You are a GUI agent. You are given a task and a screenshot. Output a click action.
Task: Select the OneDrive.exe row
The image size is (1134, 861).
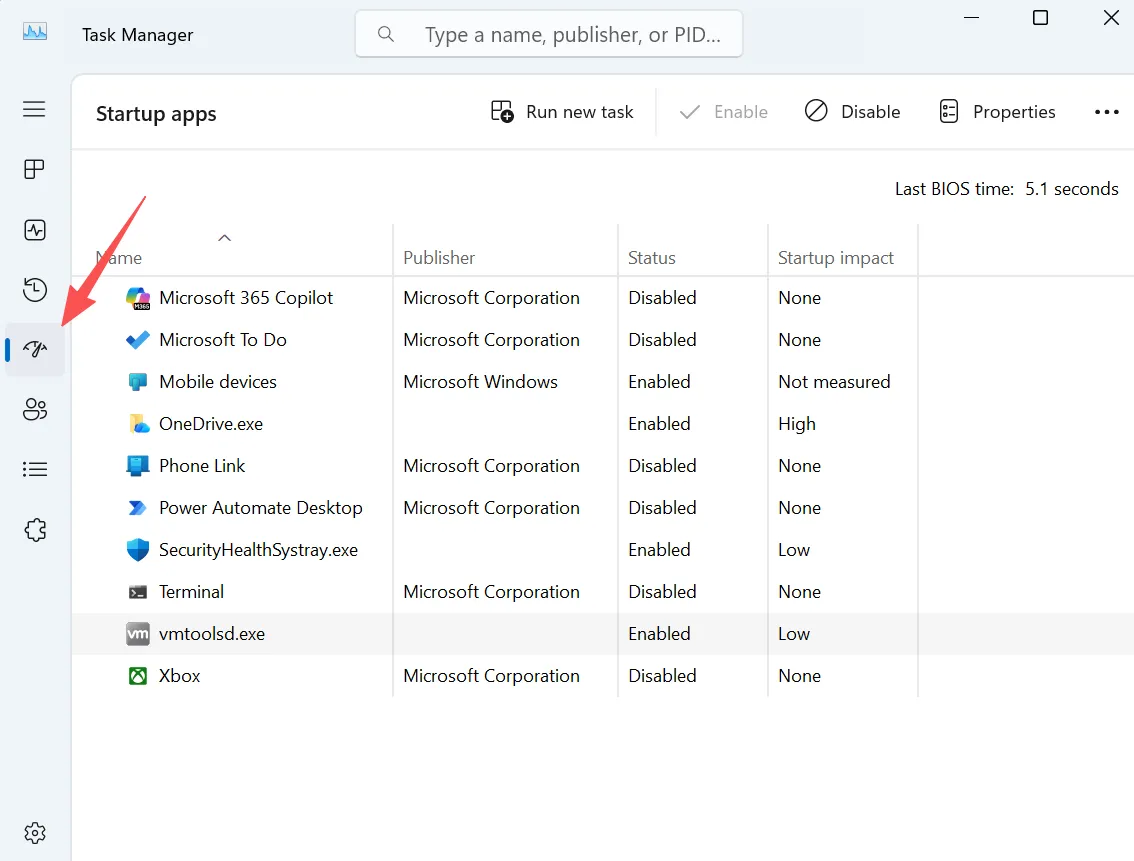point(602,424)
